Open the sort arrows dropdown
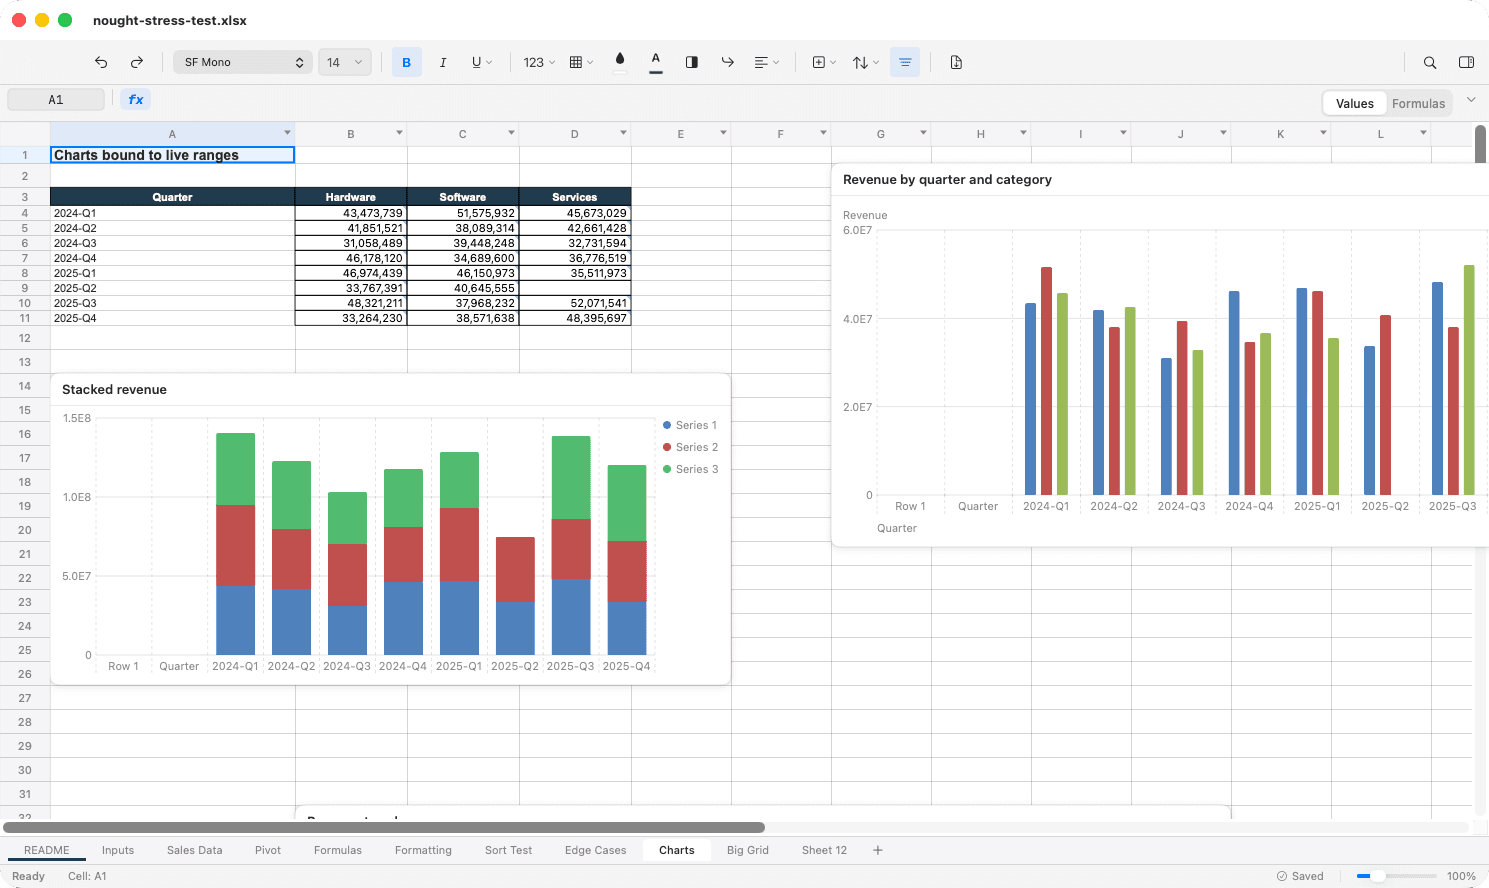Image resolution: width=1489 pixels, height=888 pixels. tap(865, 62)
